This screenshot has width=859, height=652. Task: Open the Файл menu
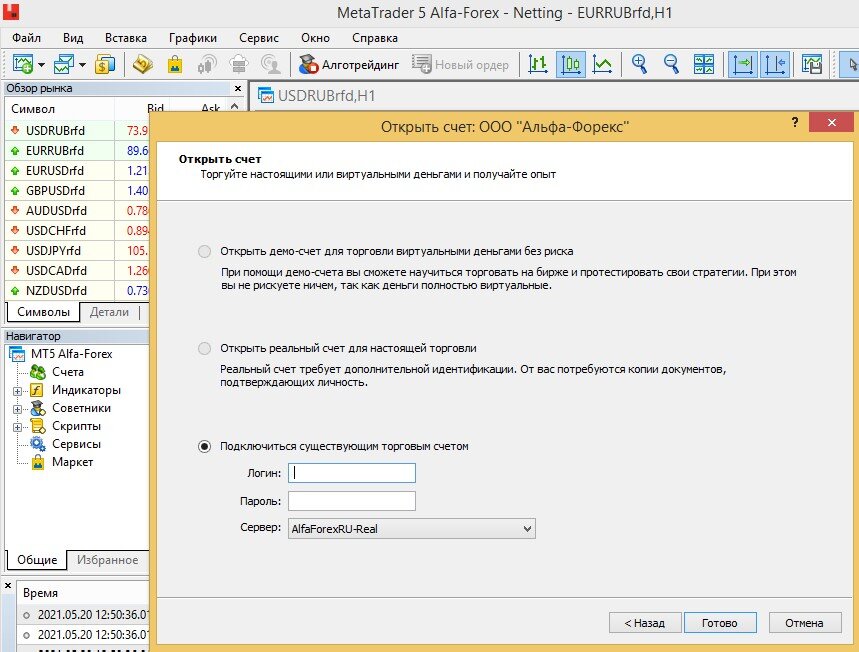(26, 38)
